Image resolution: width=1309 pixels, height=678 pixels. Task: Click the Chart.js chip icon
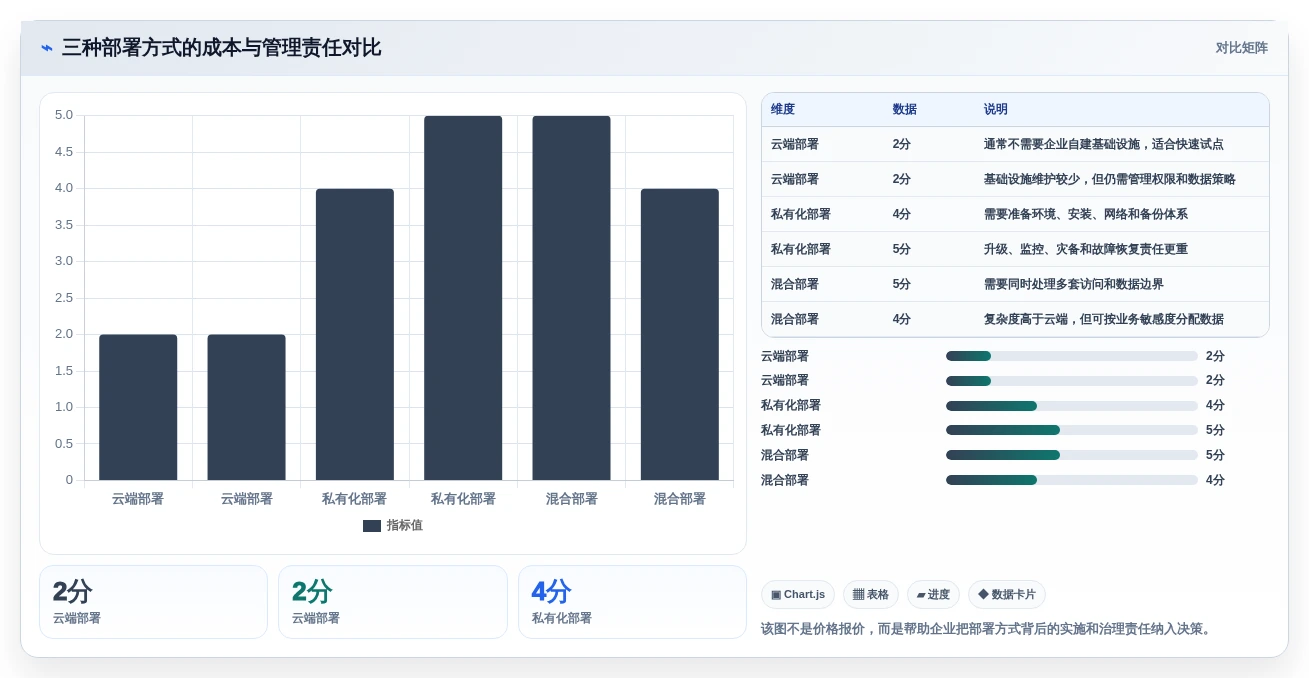coord(776,594)
